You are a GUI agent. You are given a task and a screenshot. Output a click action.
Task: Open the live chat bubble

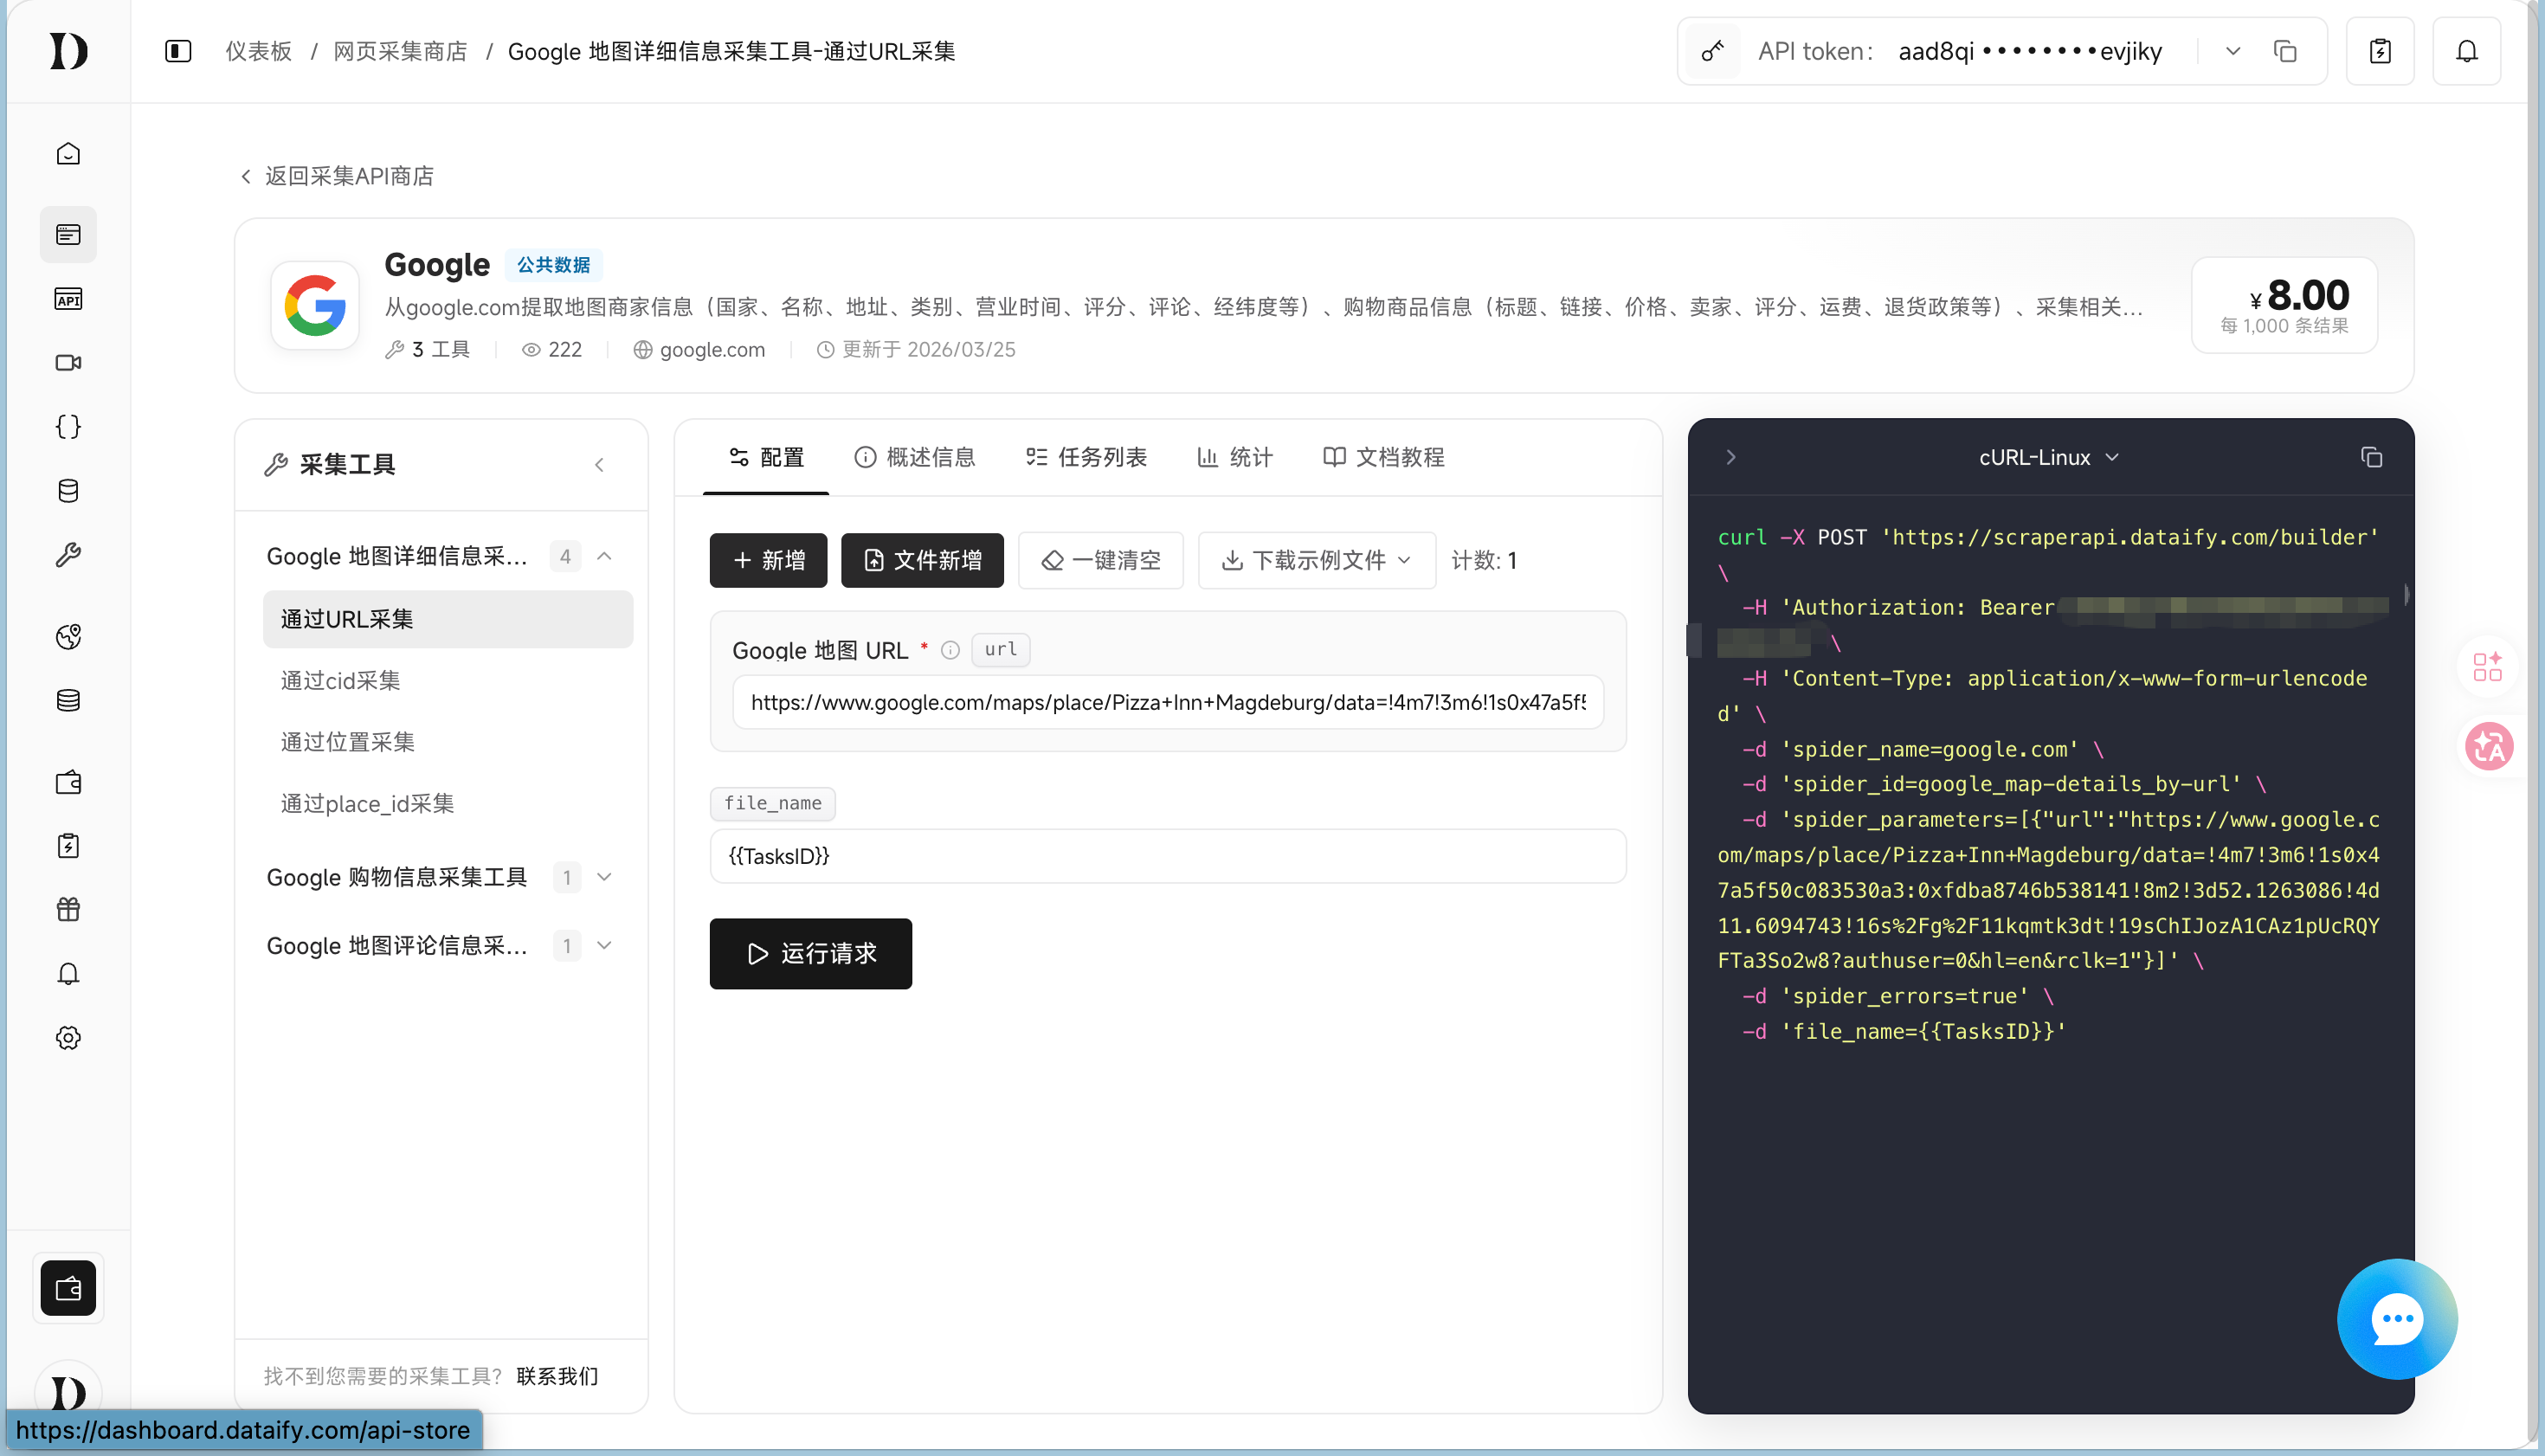[x=2397, y=1319]
